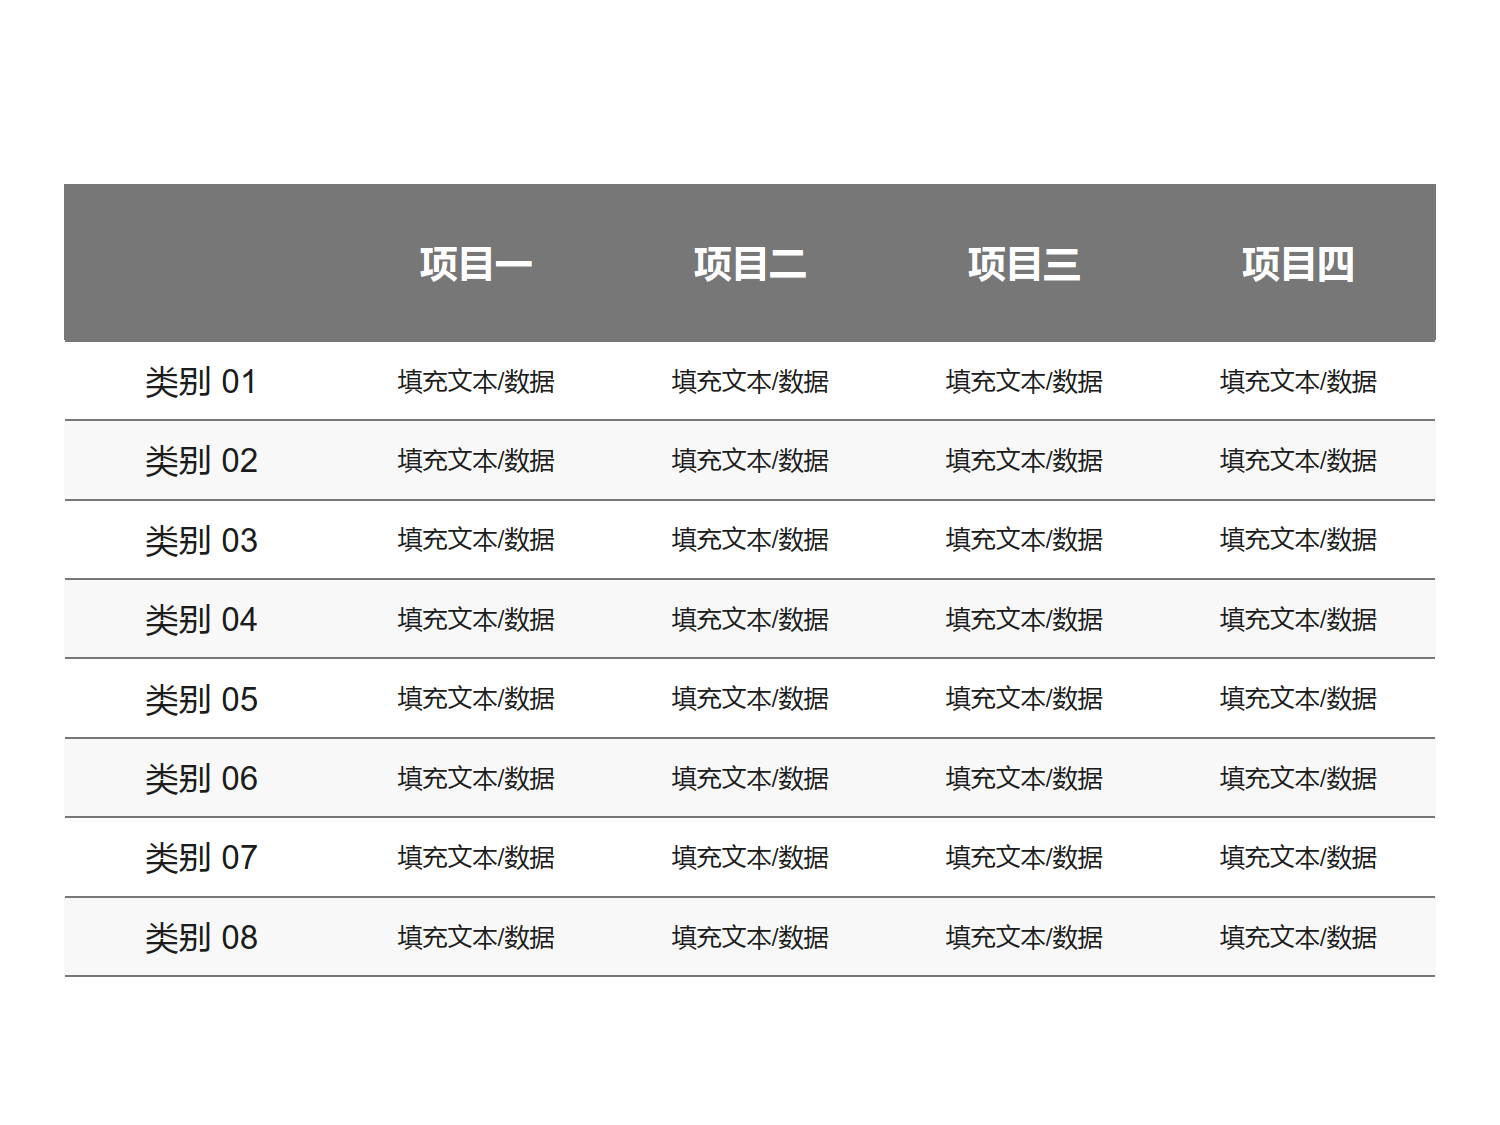Select 类别 04 cell under 项目一

[x=476, y=619]
